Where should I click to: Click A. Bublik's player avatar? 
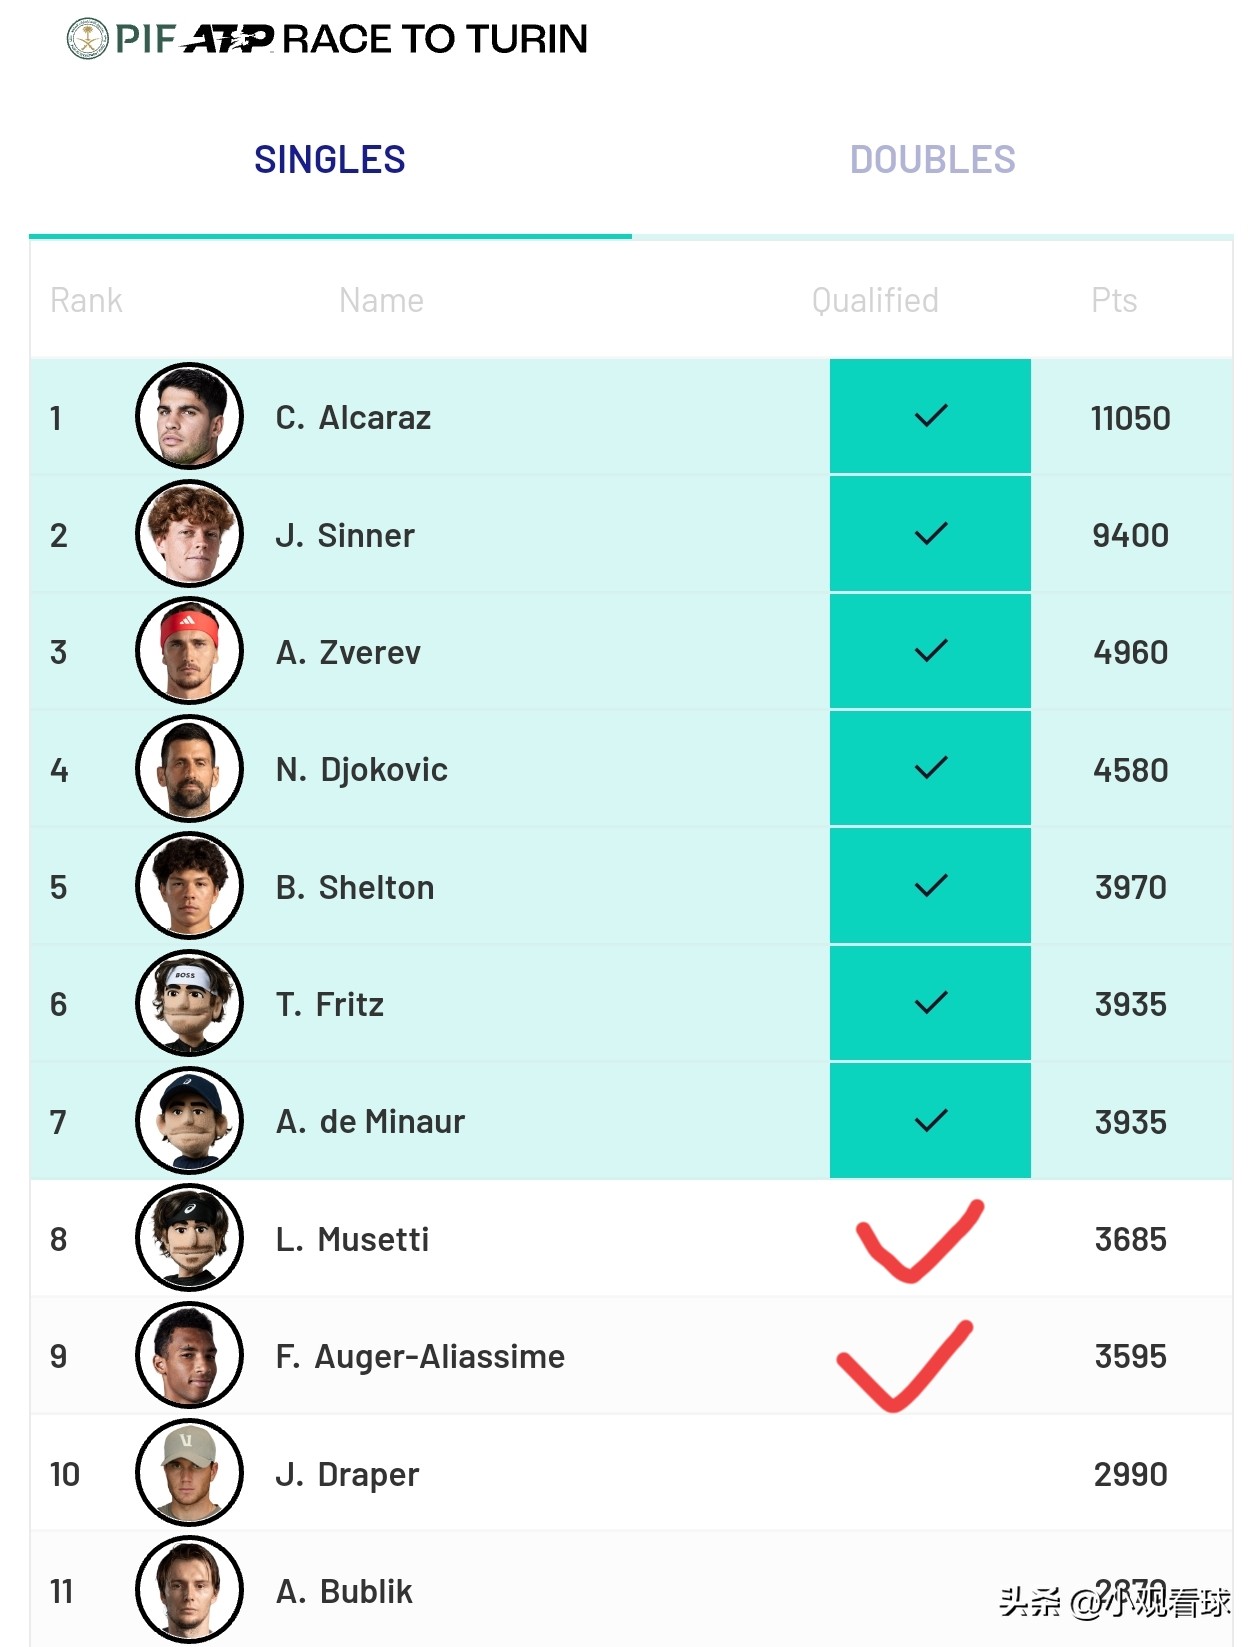point(189,1590)
